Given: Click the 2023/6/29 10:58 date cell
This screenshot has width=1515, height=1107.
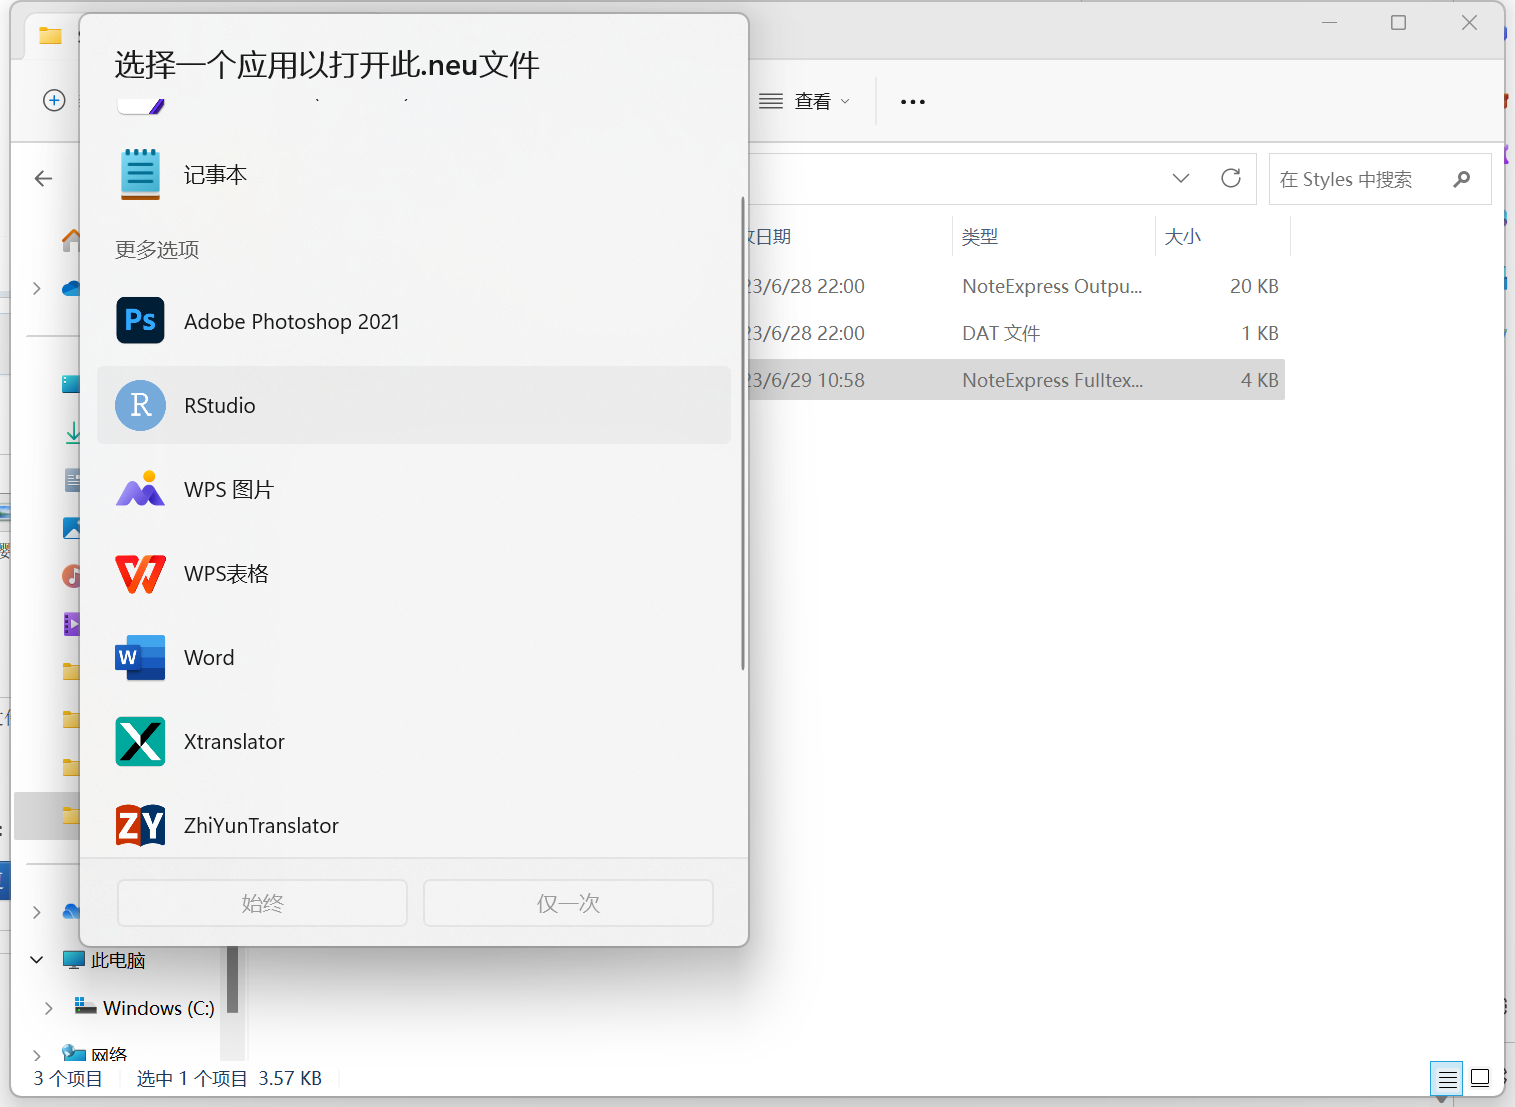Looking at the screenshot, I should point(806,380).
